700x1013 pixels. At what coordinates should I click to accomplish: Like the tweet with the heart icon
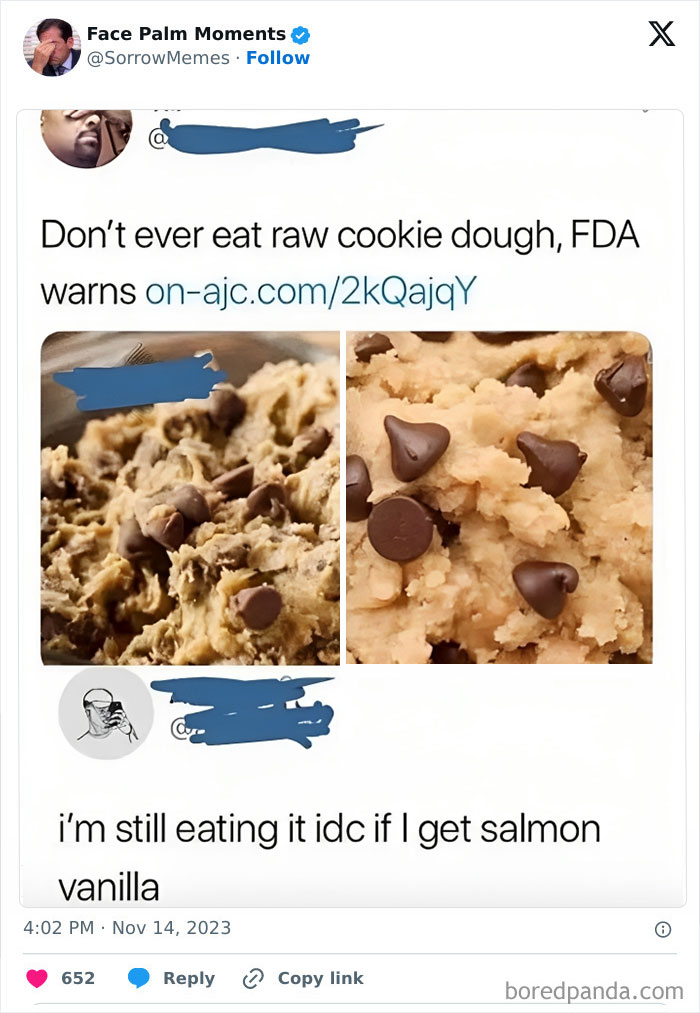[x=37, y=978]
